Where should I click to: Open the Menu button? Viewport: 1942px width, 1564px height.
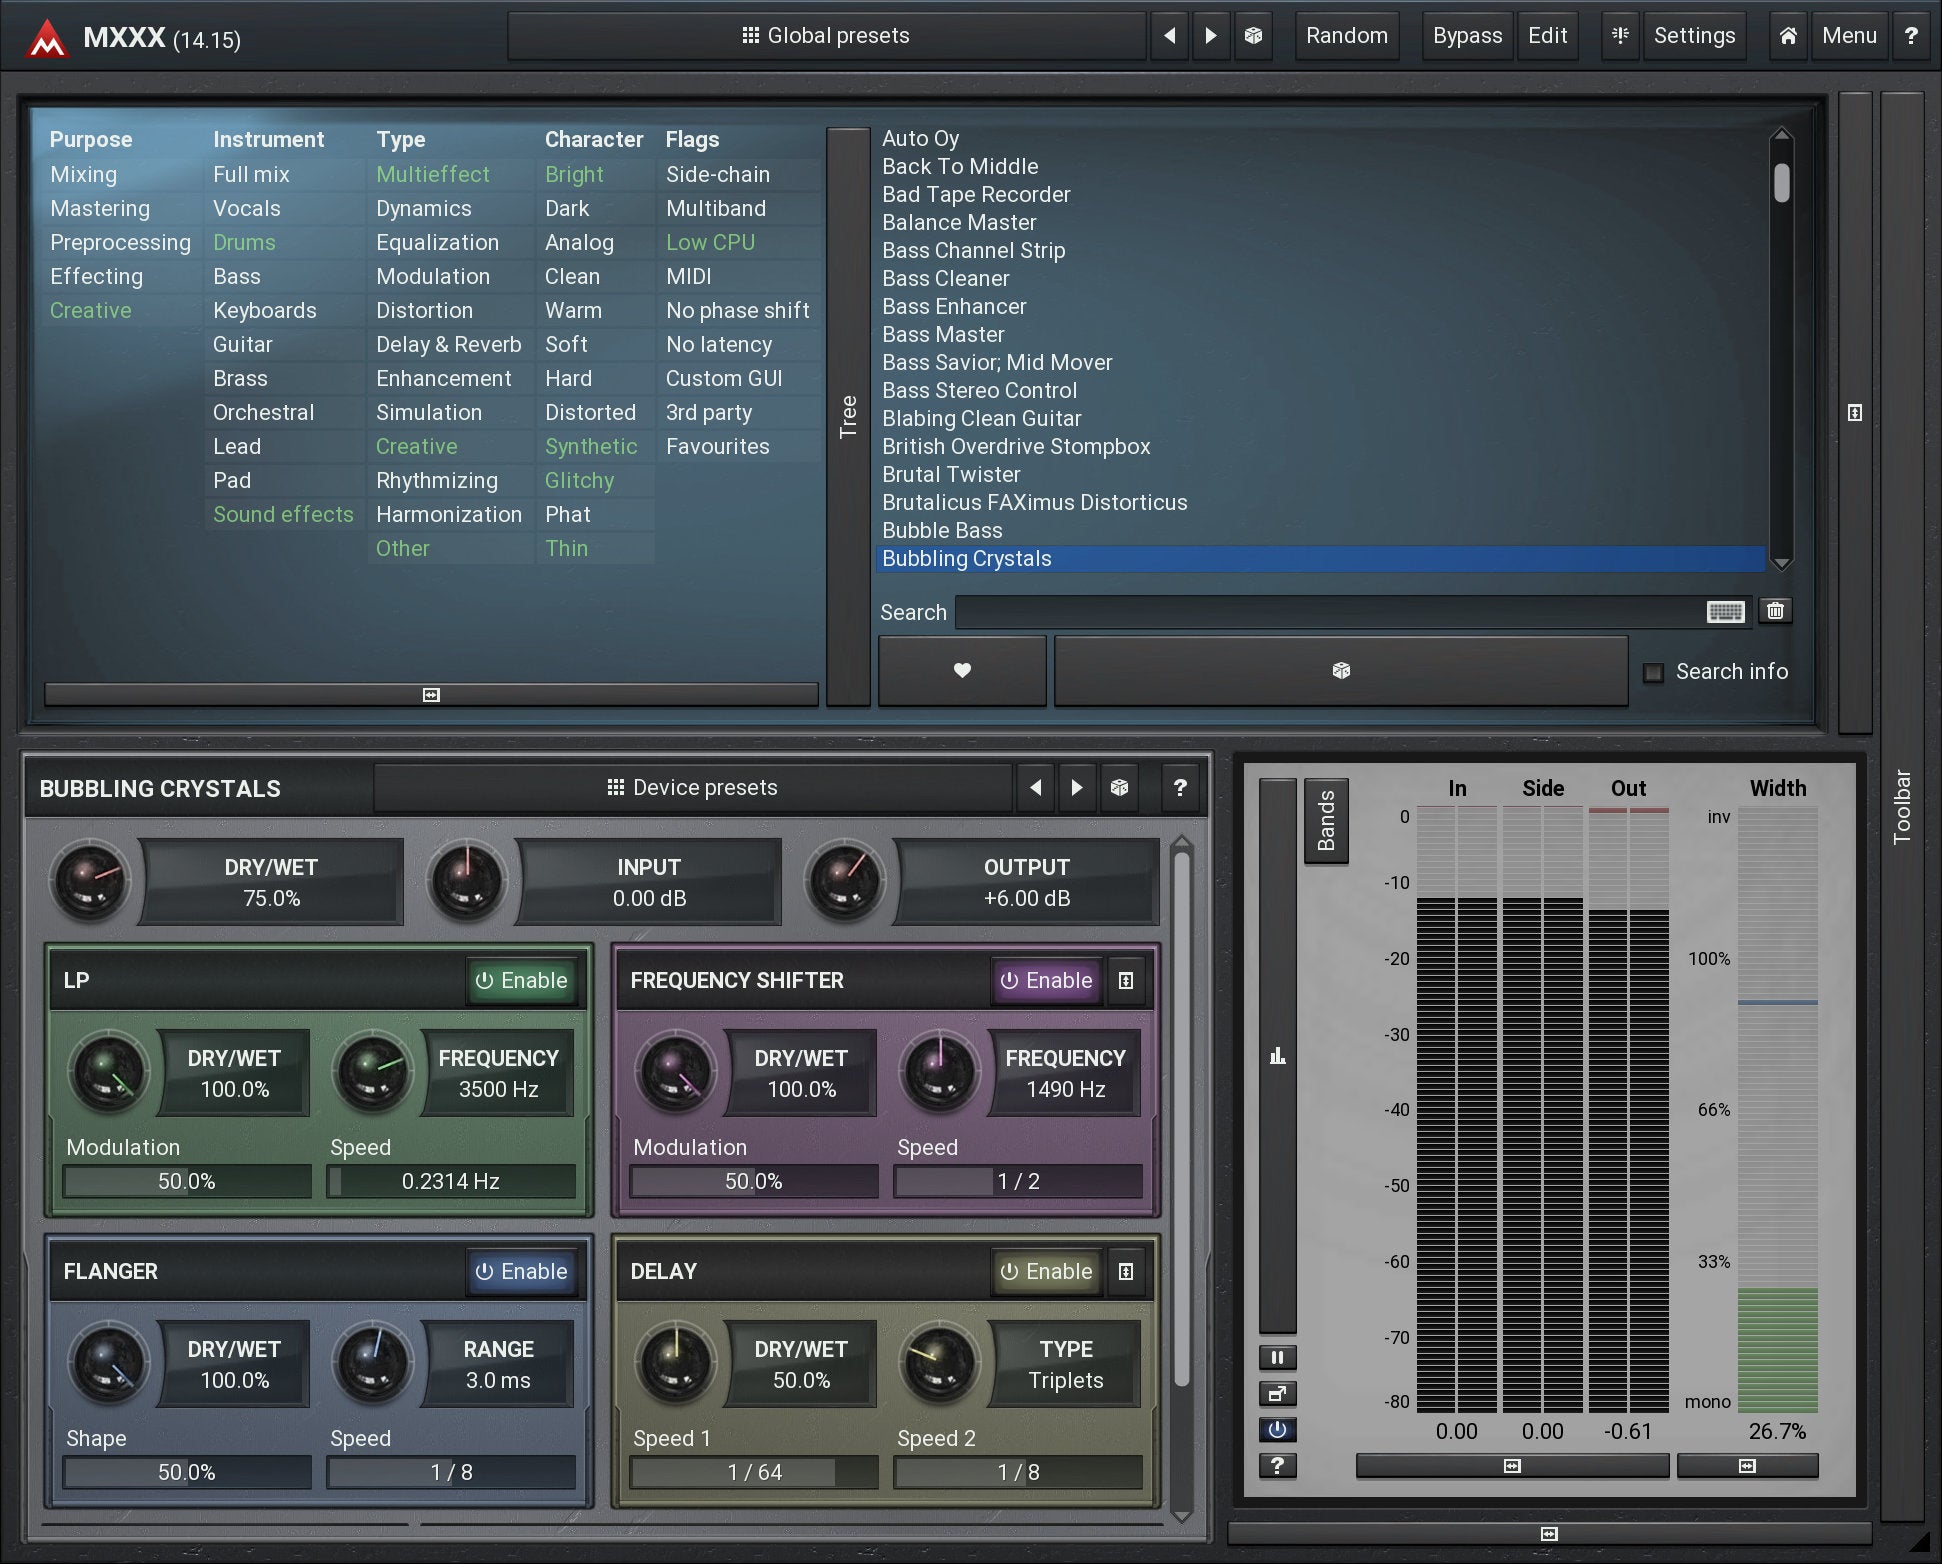[1848, 36]
